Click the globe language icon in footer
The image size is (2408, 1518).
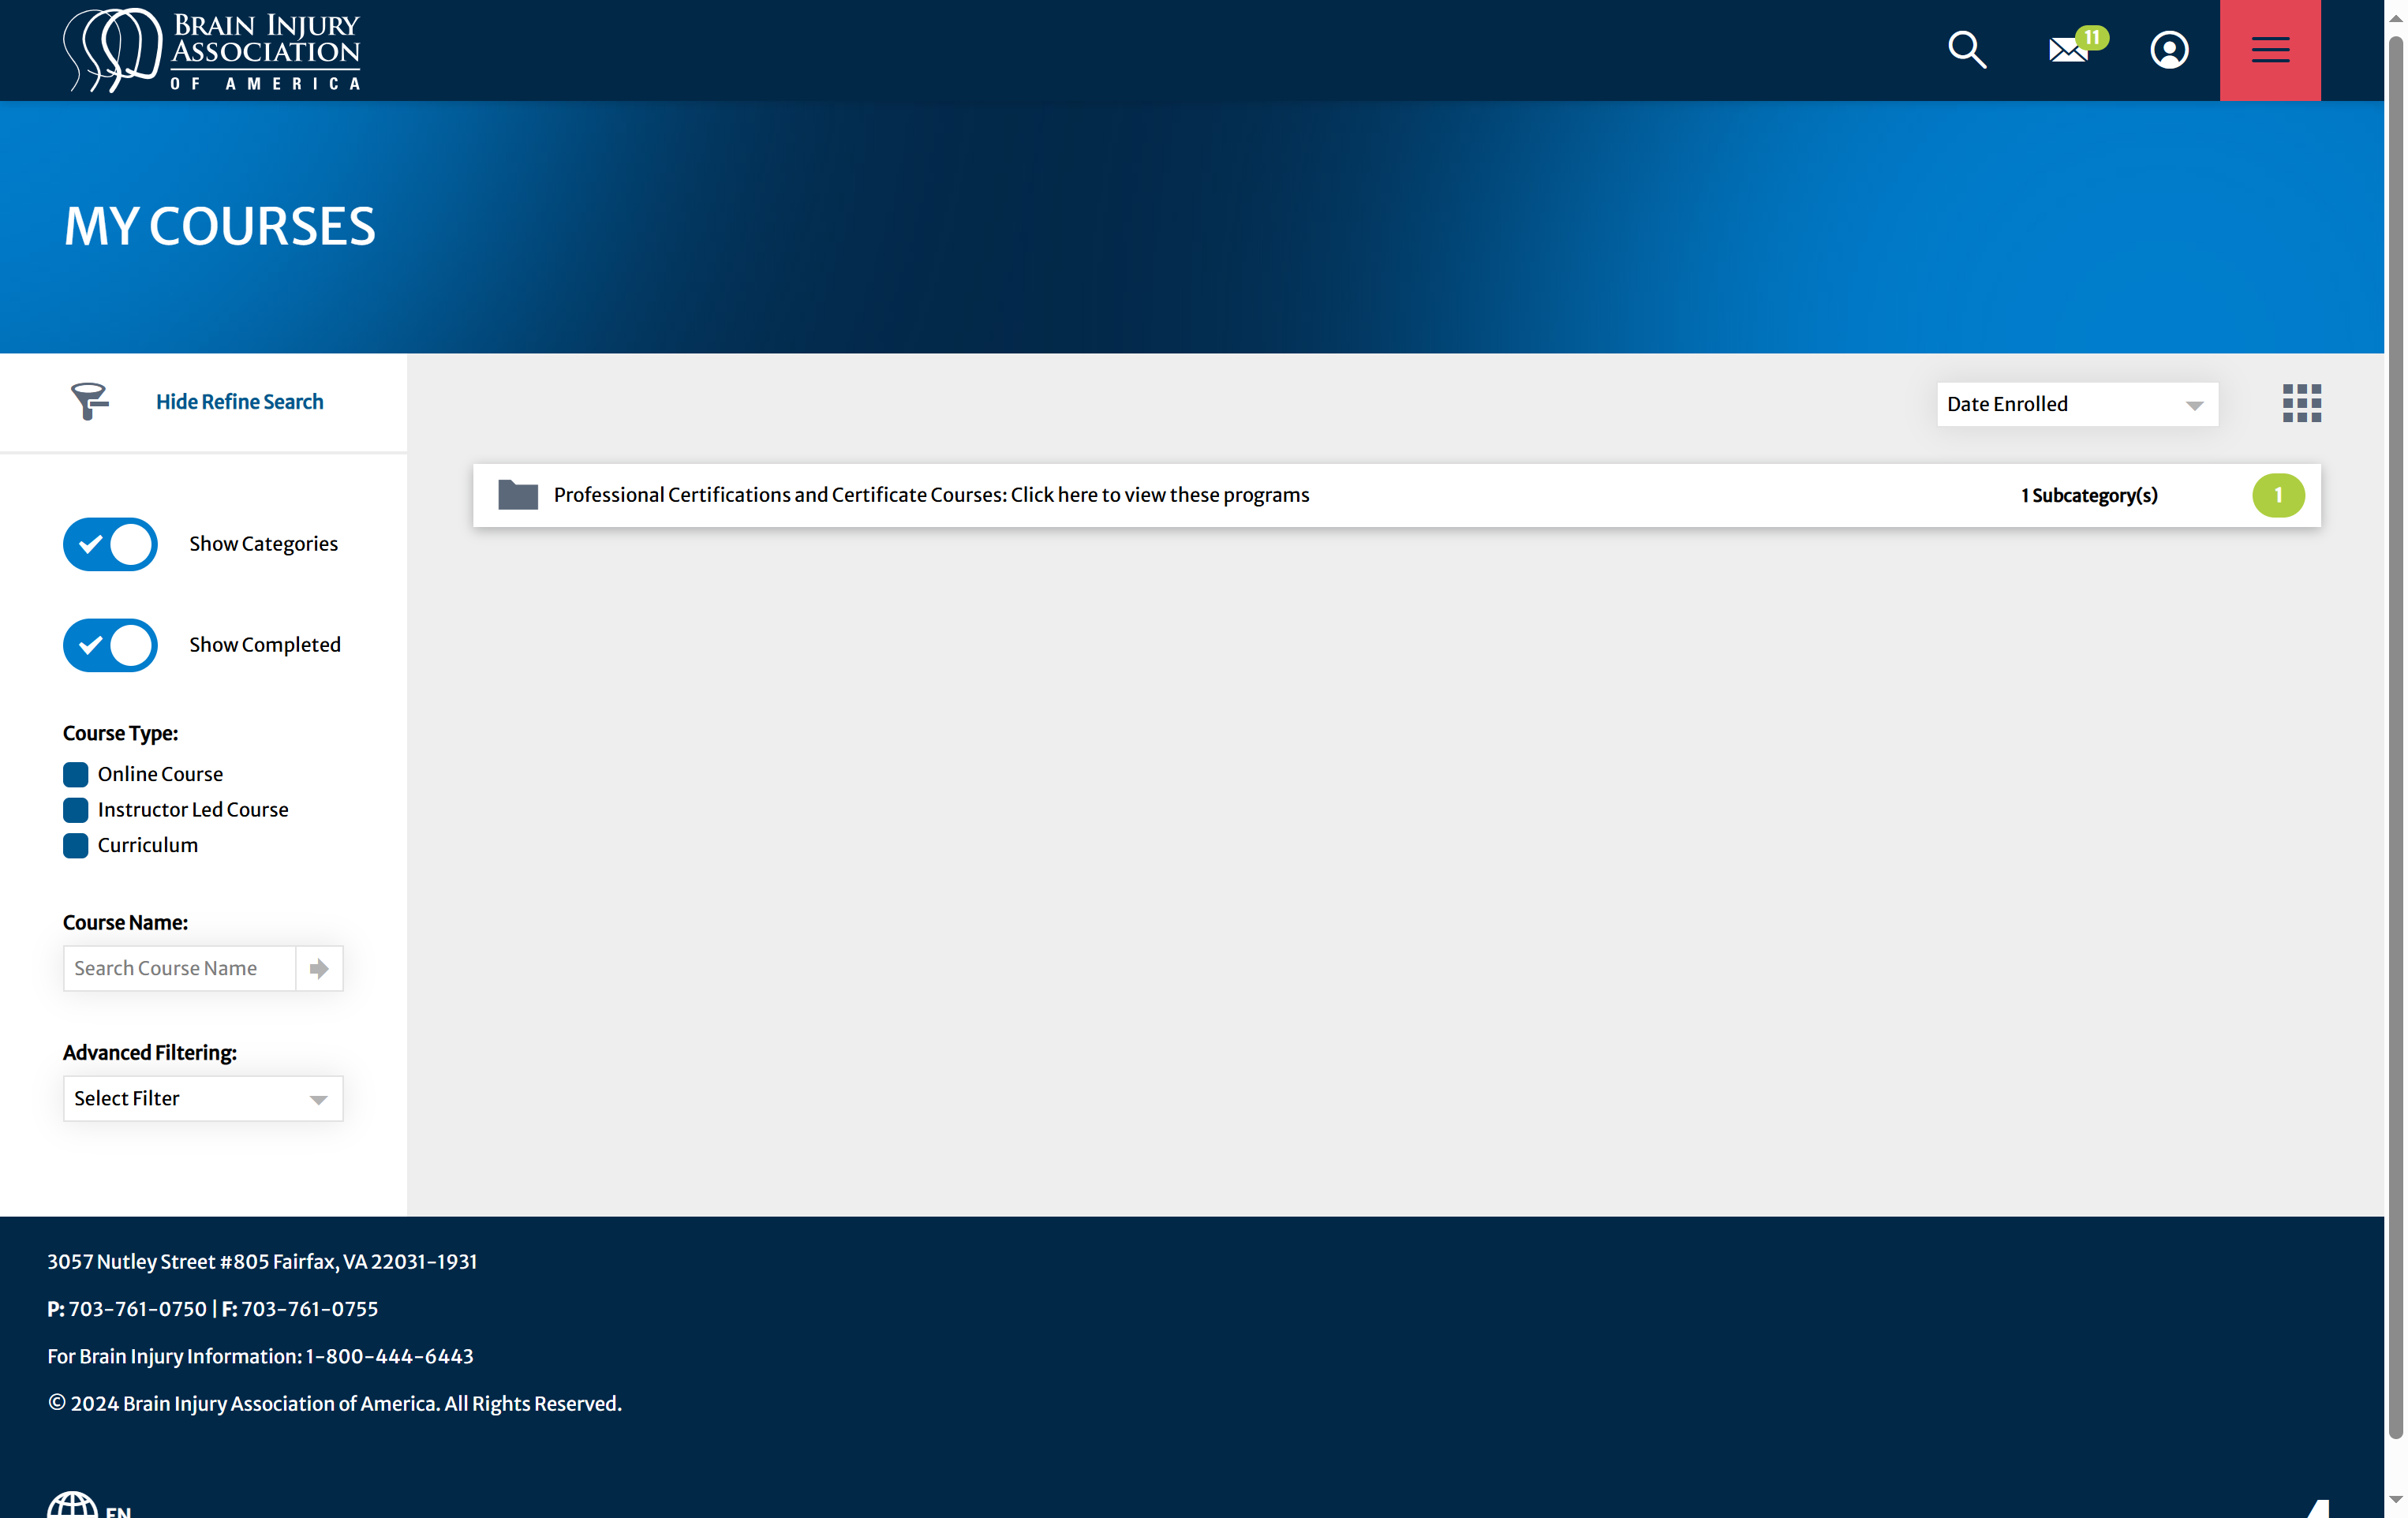pos(73,1505)
